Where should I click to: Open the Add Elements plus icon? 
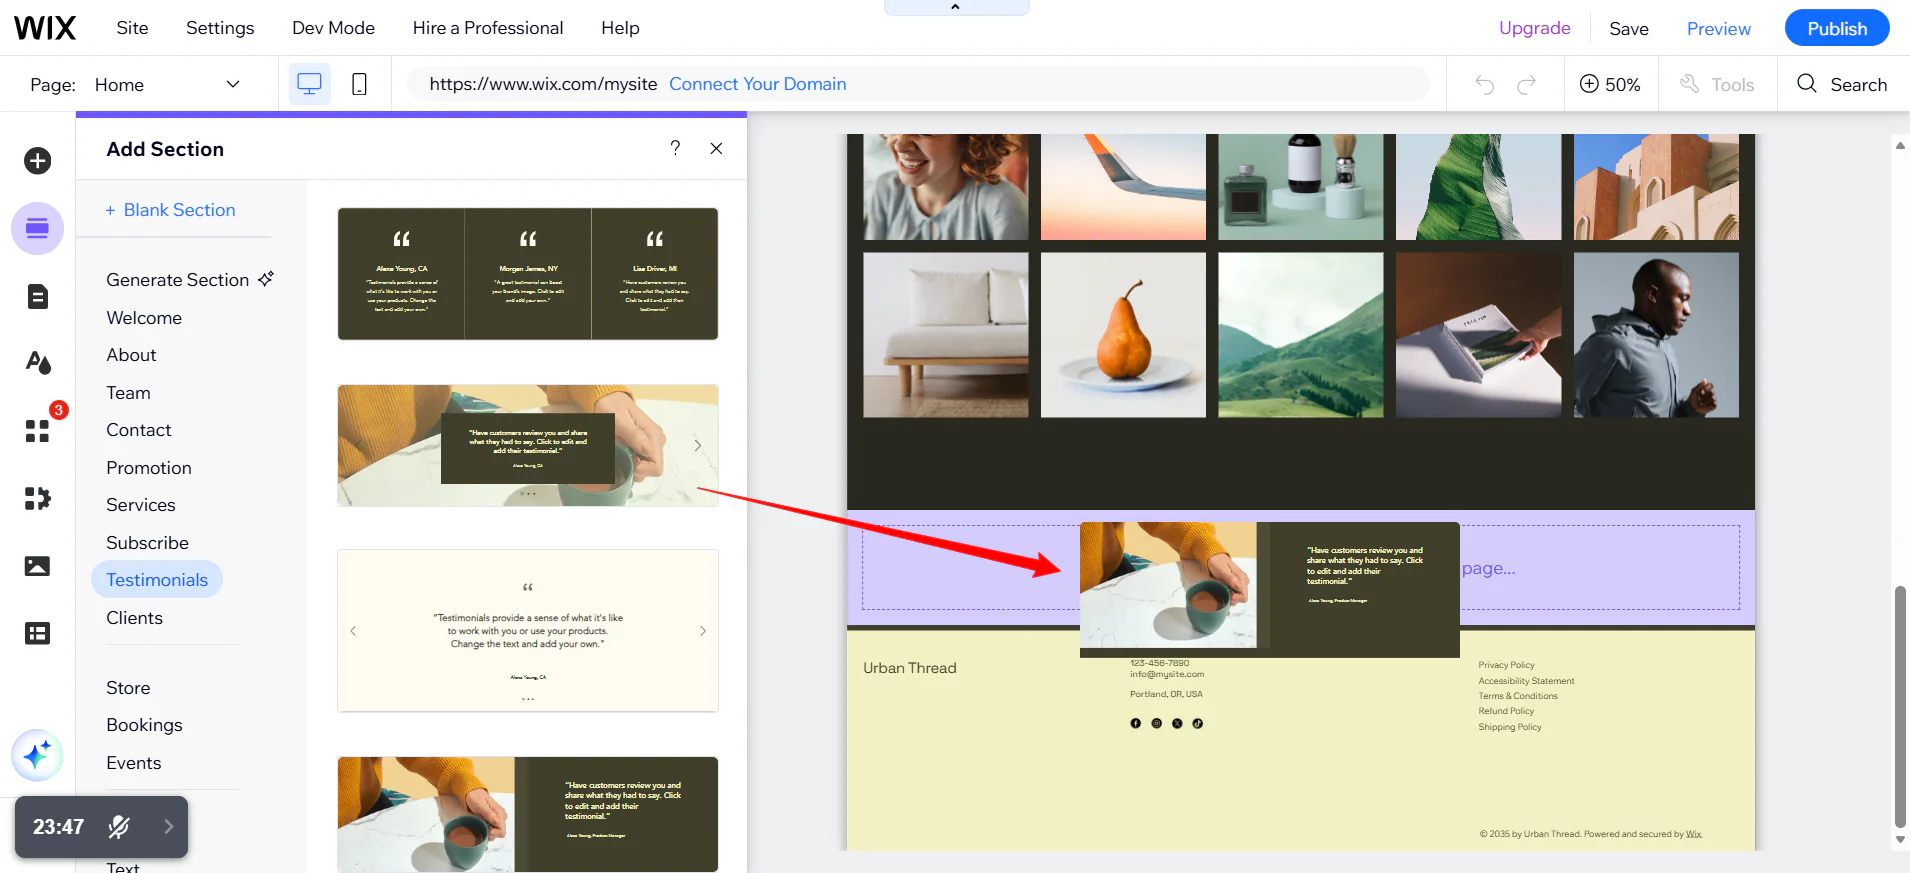[38, 161]
